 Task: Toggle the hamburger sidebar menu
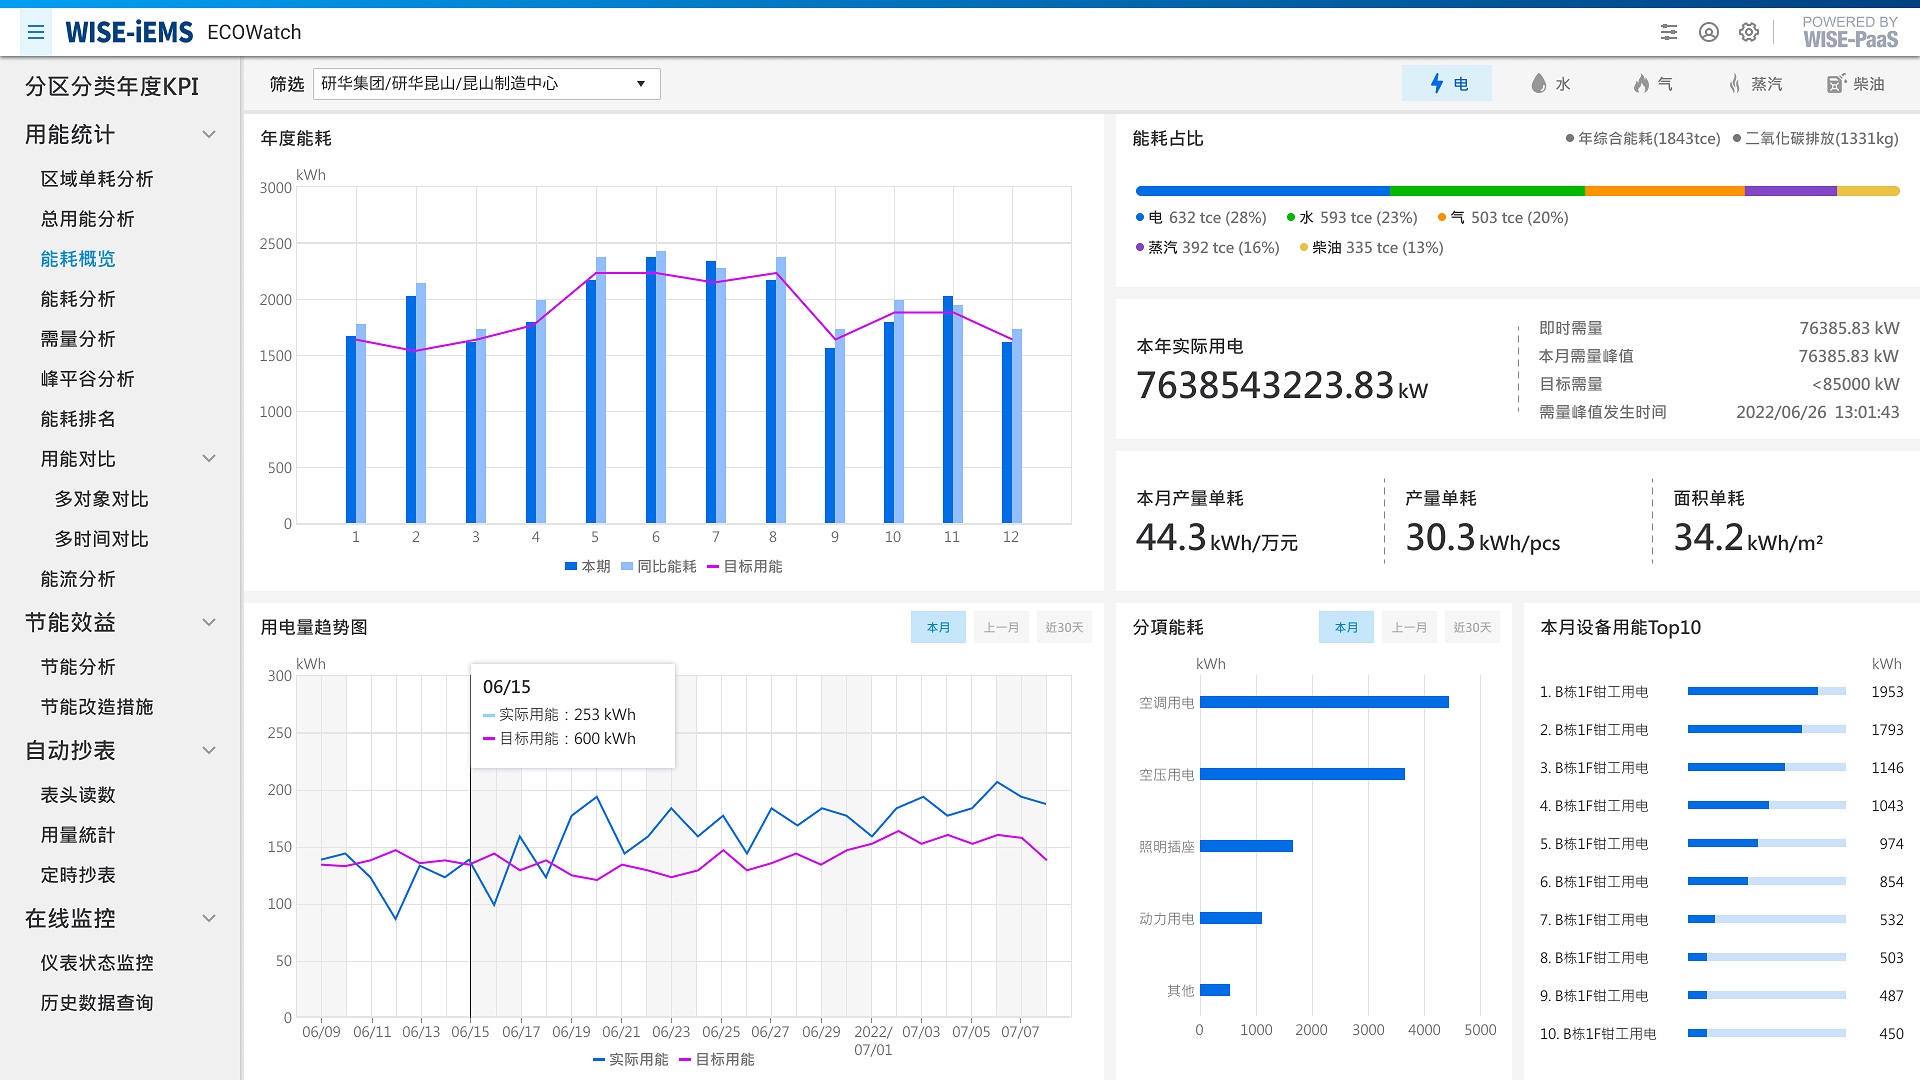36,32
